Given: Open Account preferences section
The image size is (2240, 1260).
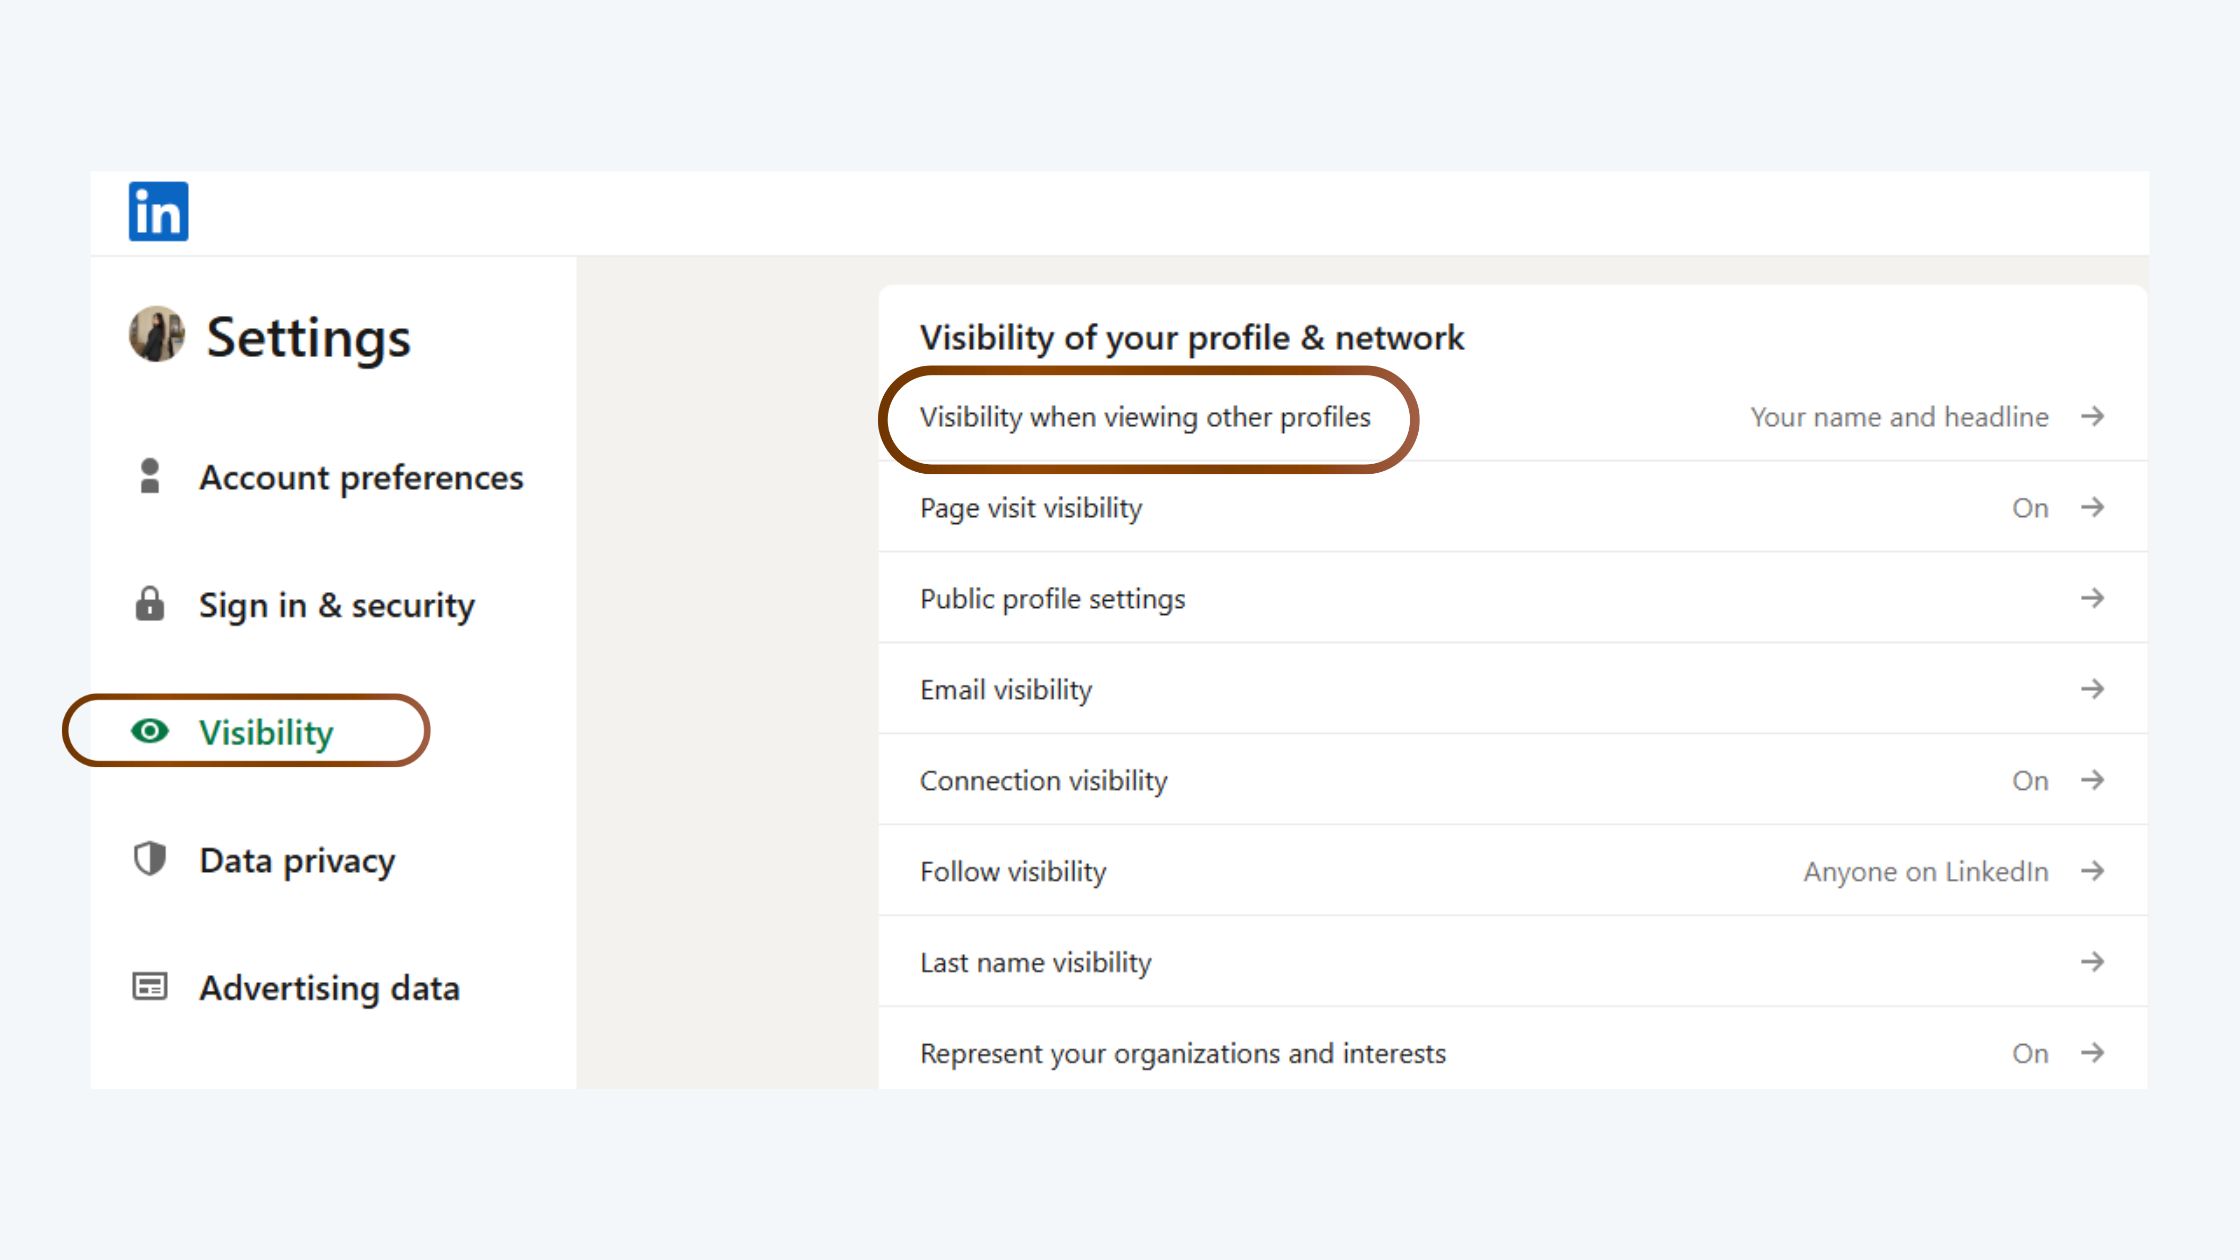Looking at the screenshot, I should (x=361, y=478).
